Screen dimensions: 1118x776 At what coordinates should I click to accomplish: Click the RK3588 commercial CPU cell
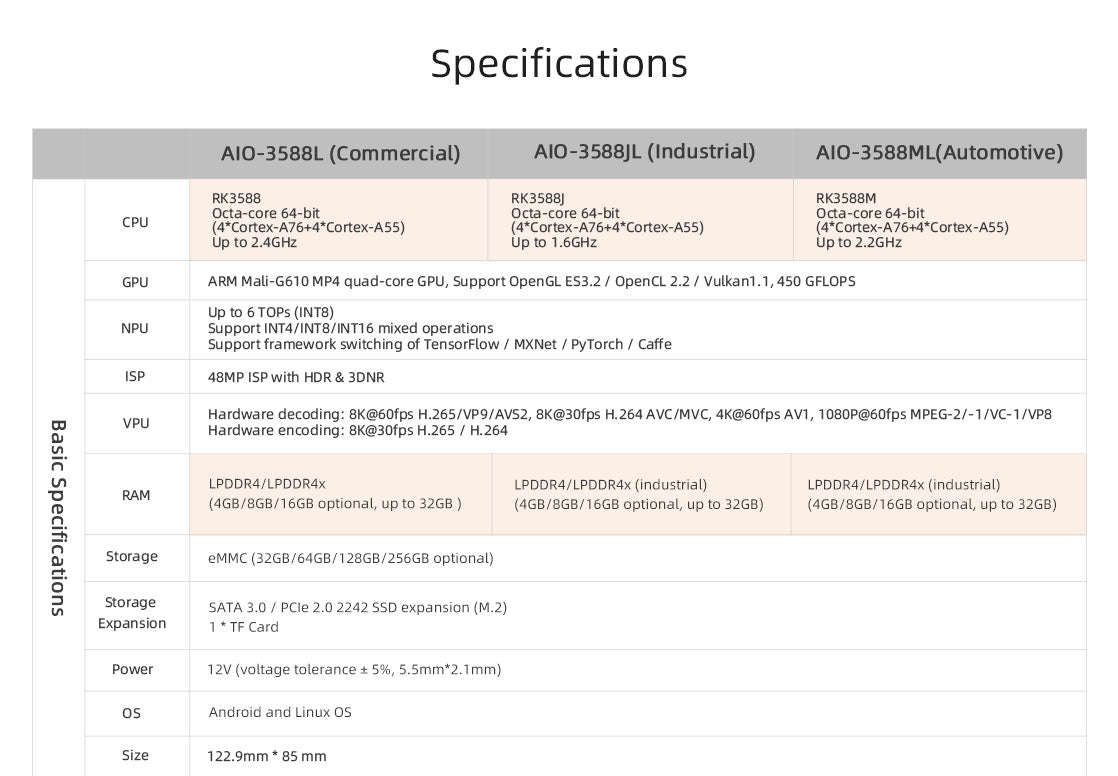308,220
